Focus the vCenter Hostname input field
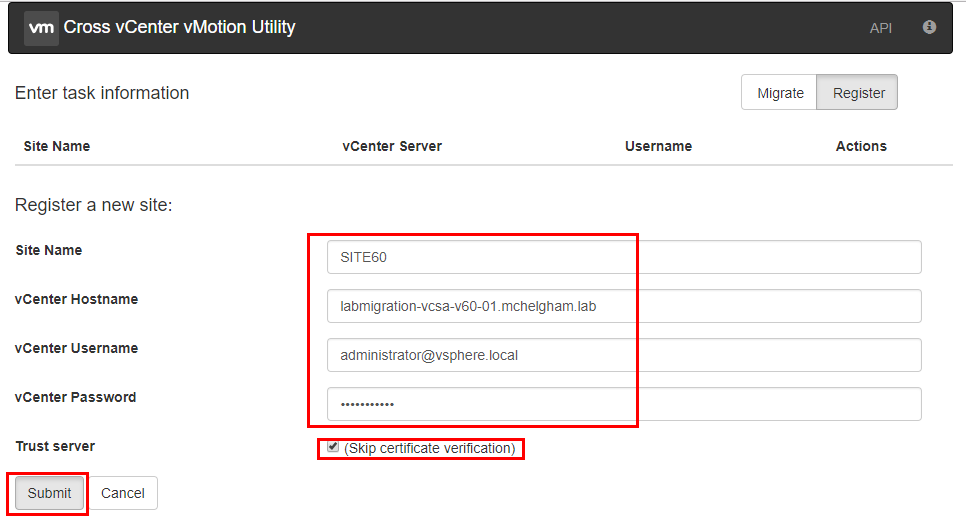 coord(624,306)
